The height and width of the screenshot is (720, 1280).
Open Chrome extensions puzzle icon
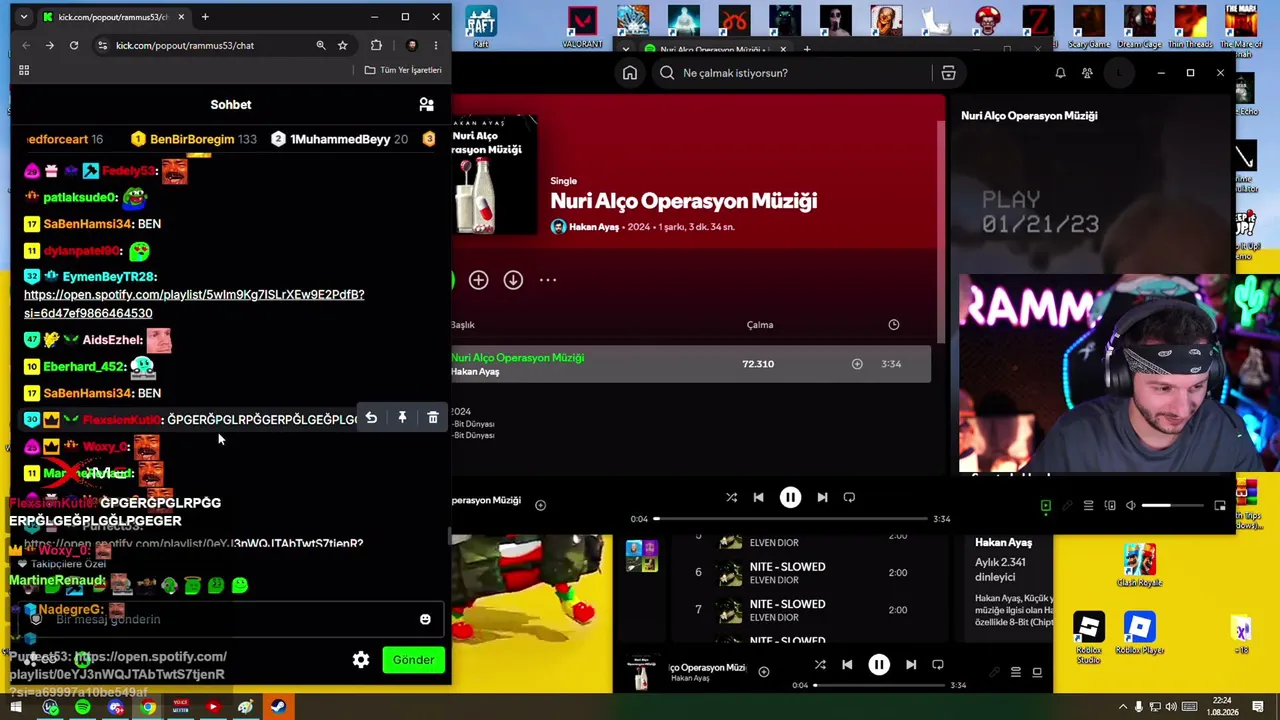(x=376, y=45)
